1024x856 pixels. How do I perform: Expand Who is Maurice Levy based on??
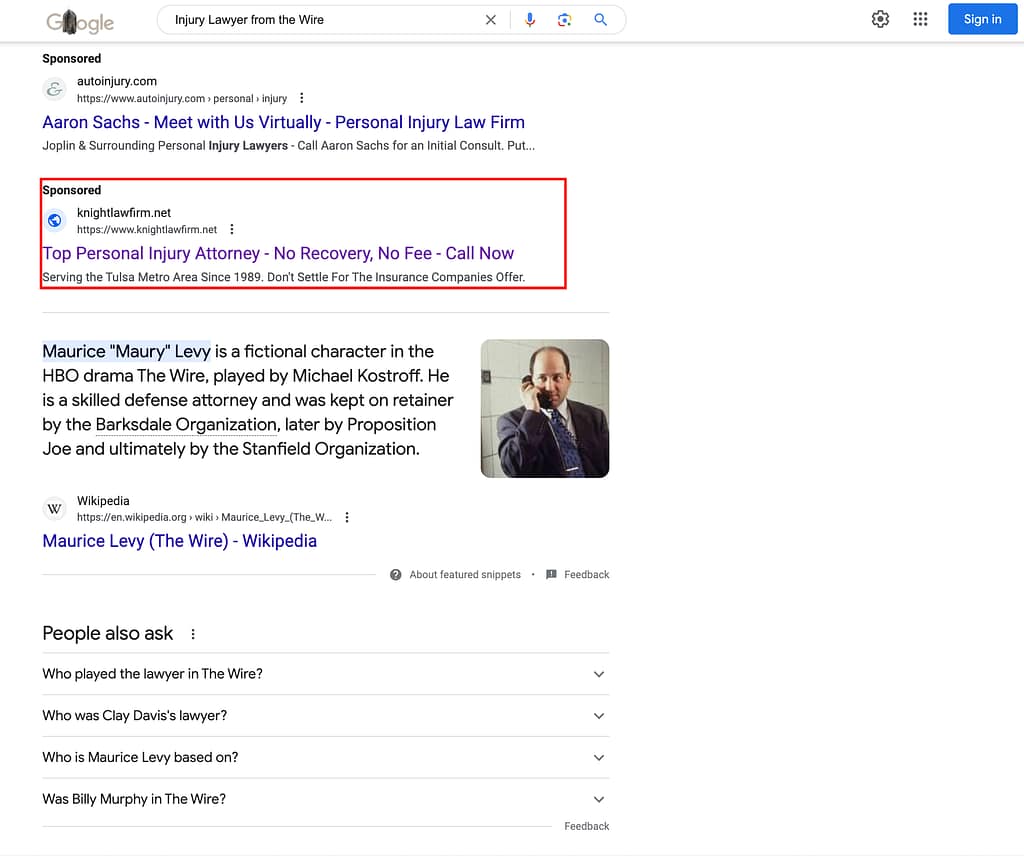[x=325, y=757]
